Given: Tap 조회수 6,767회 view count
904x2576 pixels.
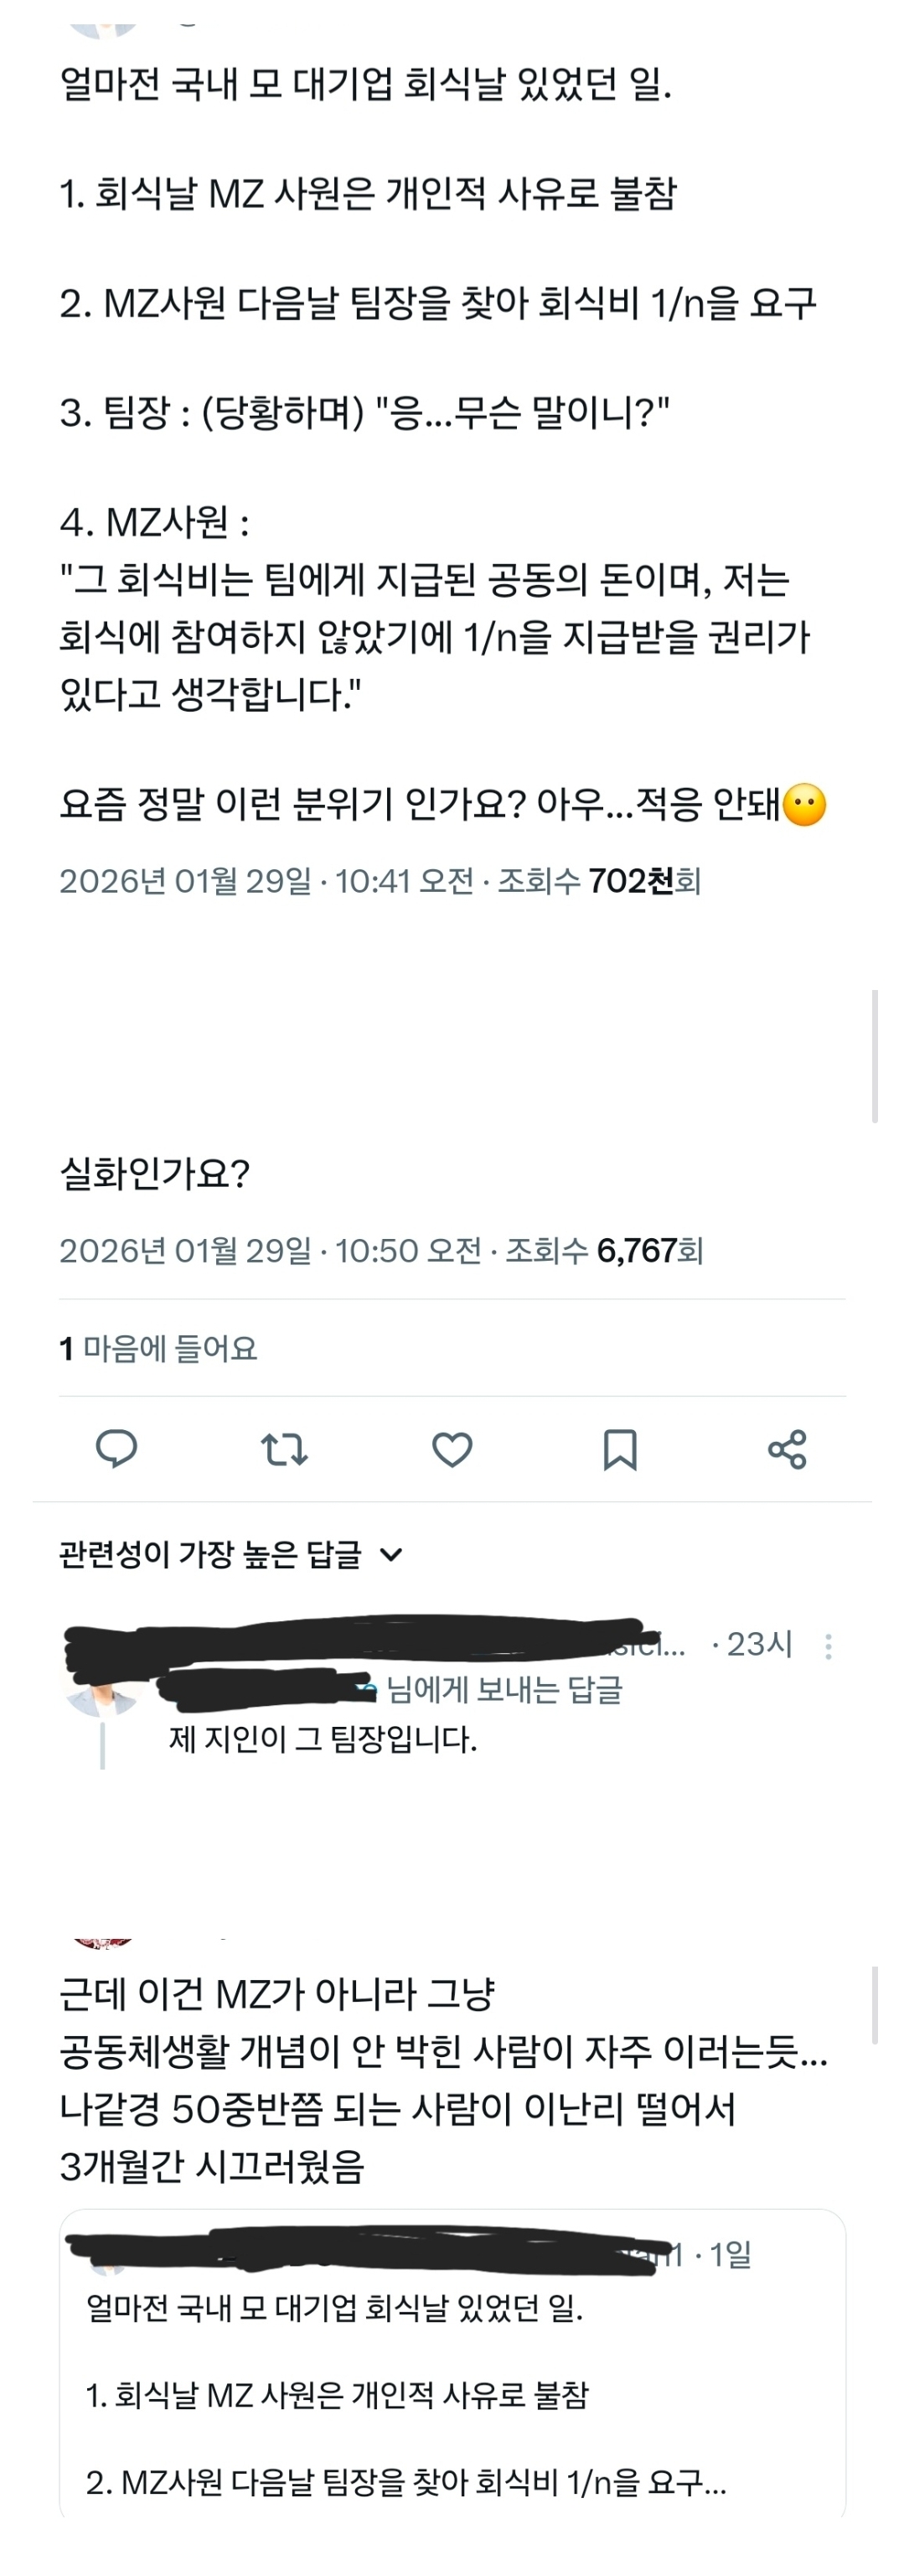Looking at the screenshot, I should (x=604, y=1250).
